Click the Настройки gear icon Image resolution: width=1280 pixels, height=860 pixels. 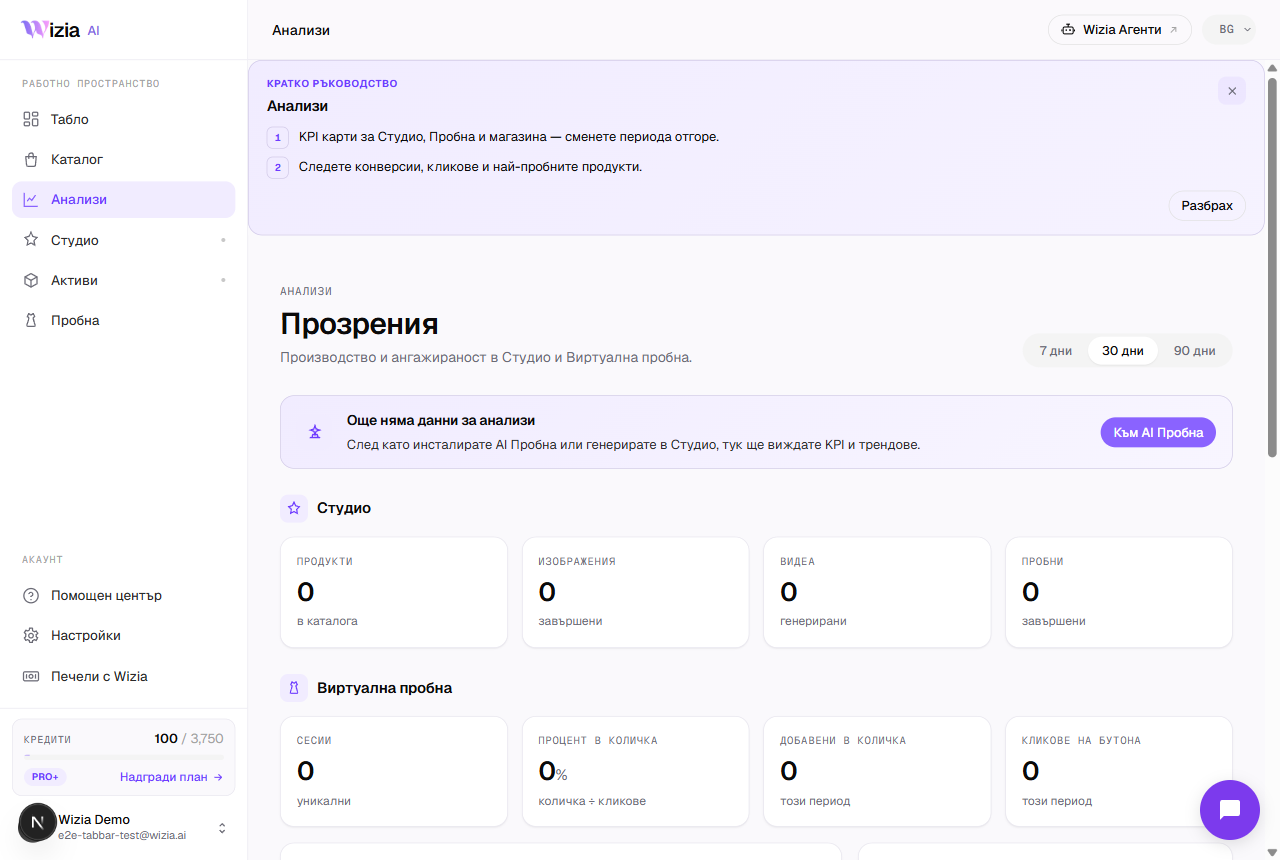[31, 635]
